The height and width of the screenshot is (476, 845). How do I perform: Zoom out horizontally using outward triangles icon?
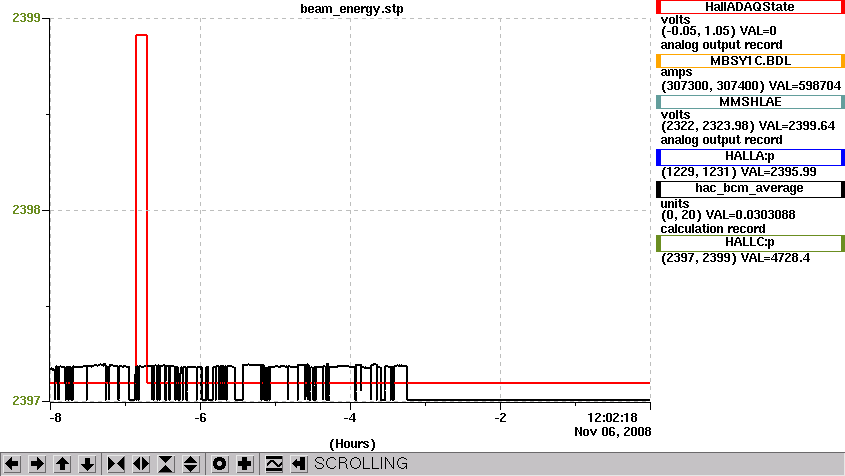pos(141,464)
